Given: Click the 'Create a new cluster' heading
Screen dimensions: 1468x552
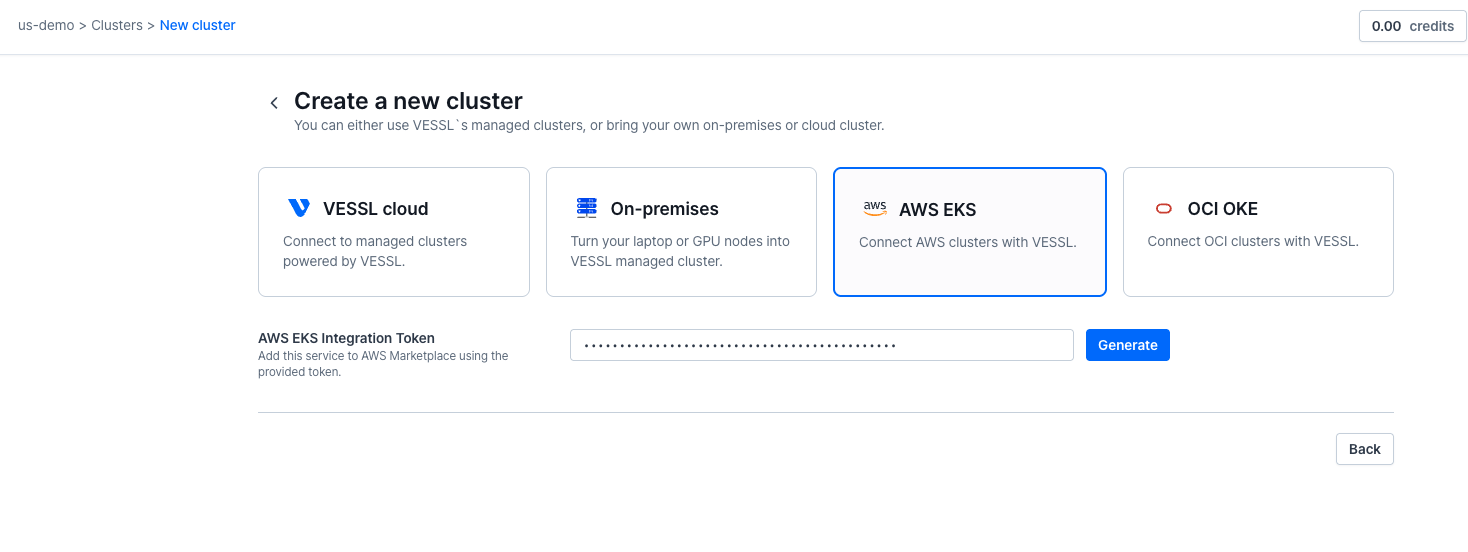Looking at the screenshot, I should (x=408, y=101).
